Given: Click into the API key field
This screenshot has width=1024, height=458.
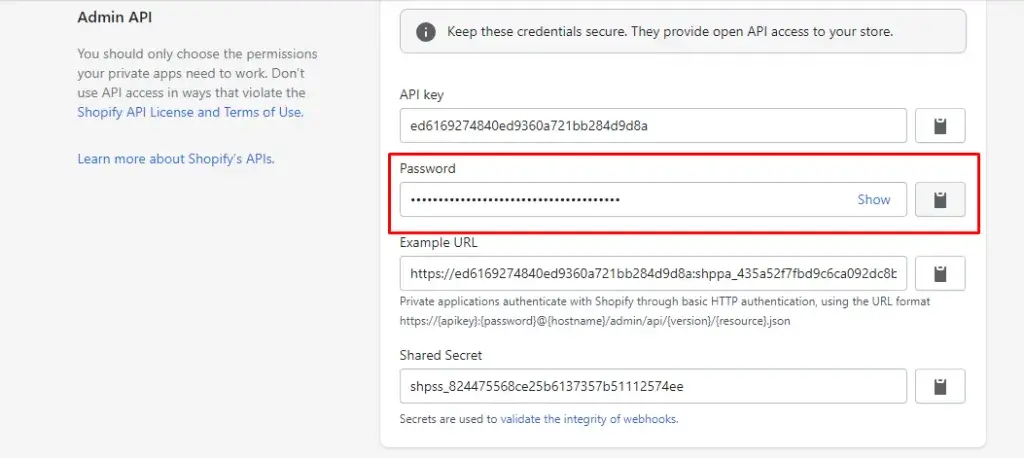Looking at the screenshot, I should [x=652, y=126].
